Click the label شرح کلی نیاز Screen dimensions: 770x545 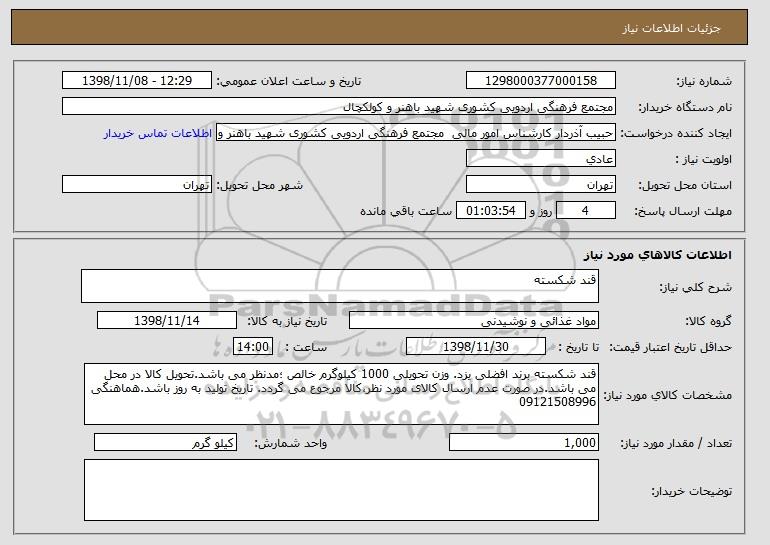(x=696, y=288)
